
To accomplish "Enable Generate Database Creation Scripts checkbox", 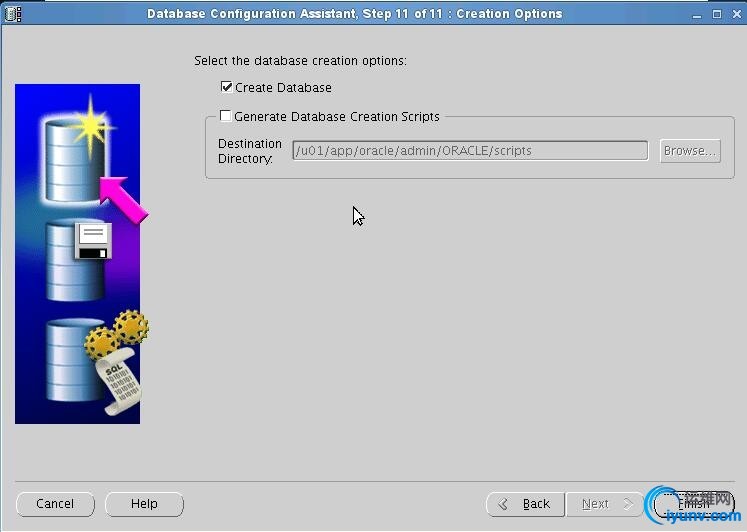I will [x=225, y=116].
